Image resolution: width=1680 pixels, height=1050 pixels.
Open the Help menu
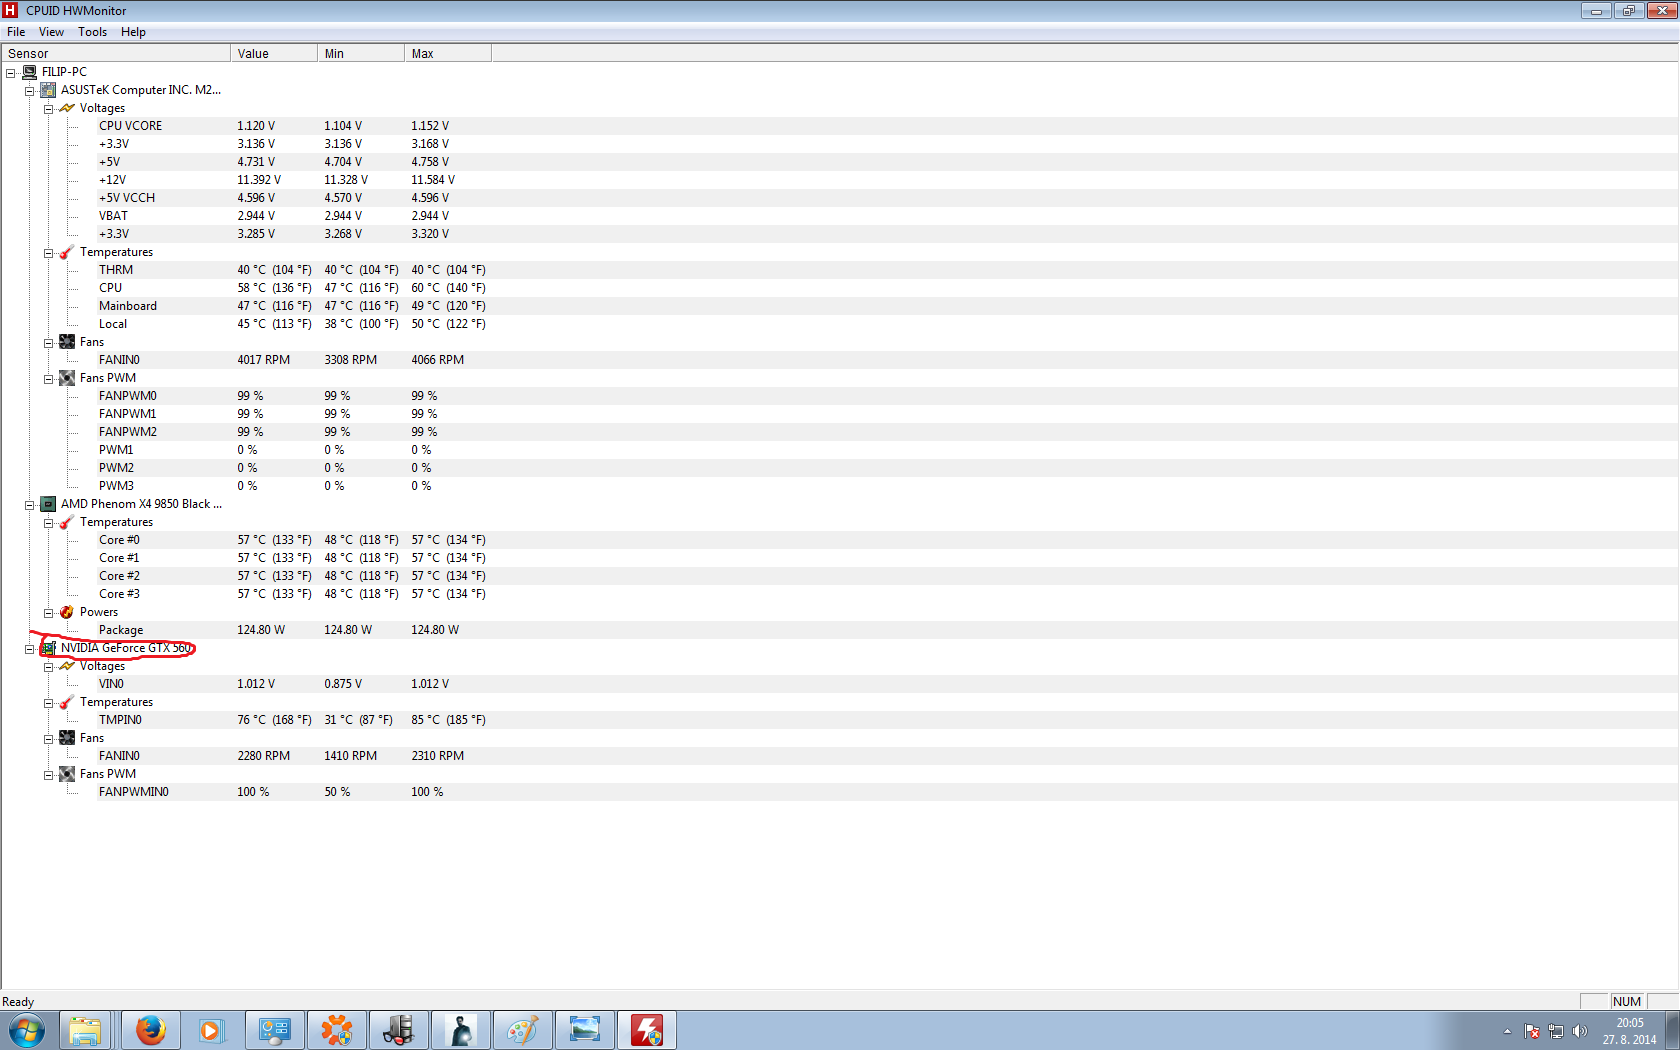pyautogui.click(x=133, y=32)
